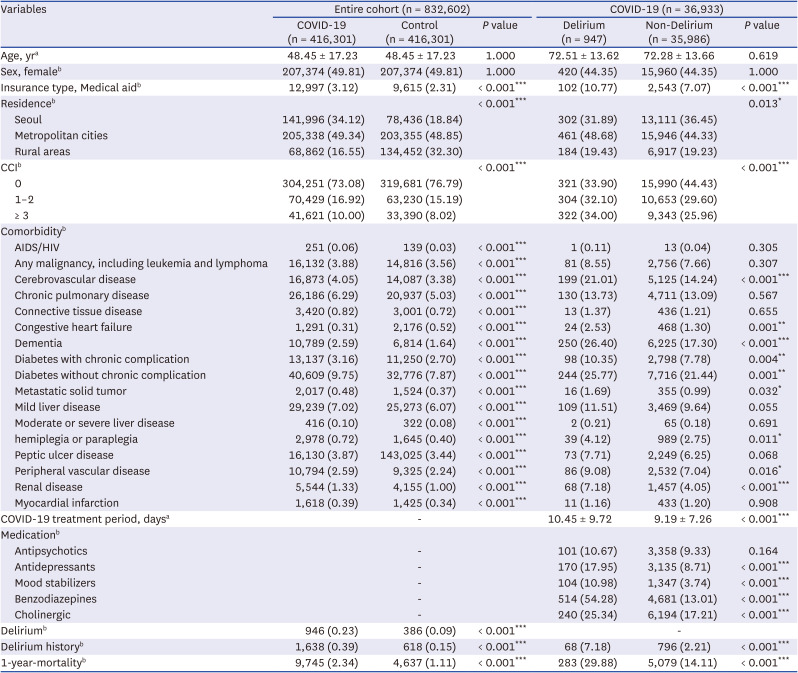Click the 'Dementia' row label
This screenshot has width=798, height=673.
tap(38, 343)
